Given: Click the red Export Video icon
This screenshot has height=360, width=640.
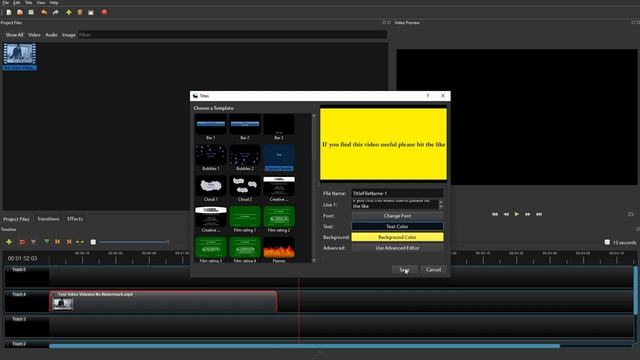Looking at the screenshot, I should (x=104, y=12).
